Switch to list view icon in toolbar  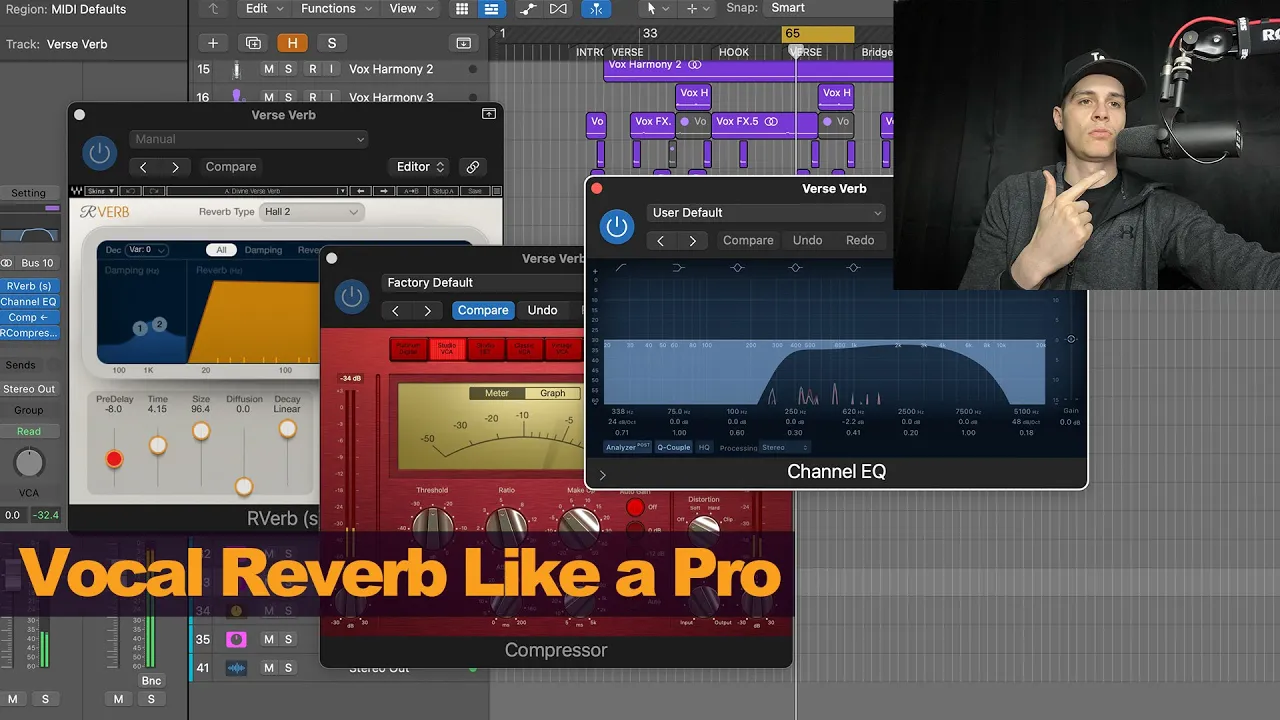point(491,9)
